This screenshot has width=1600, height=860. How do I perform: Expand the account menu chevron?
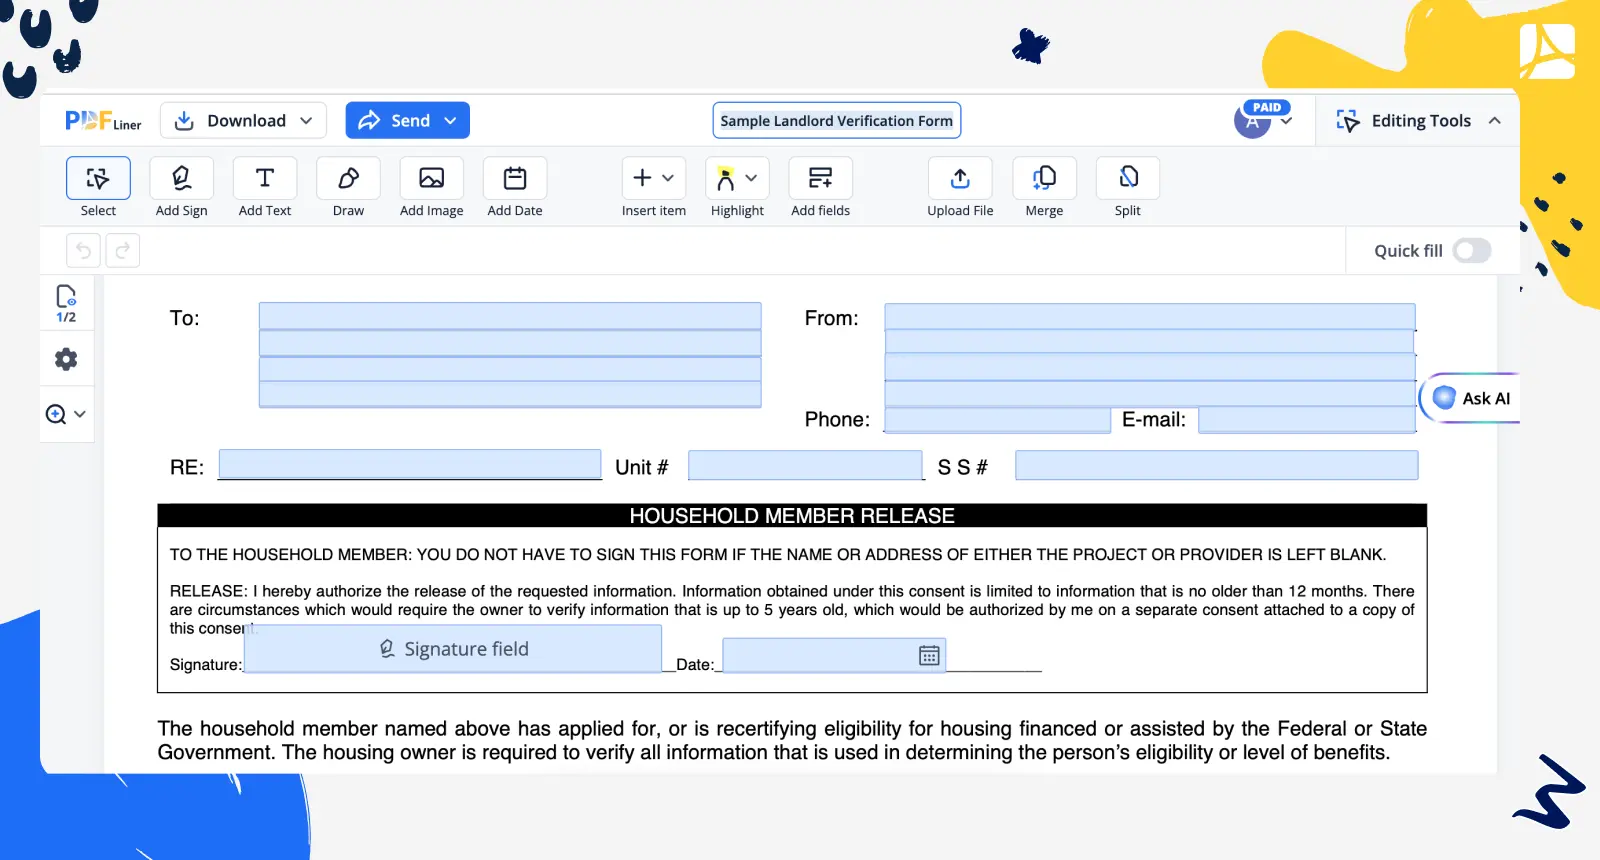coord(1286,121)
